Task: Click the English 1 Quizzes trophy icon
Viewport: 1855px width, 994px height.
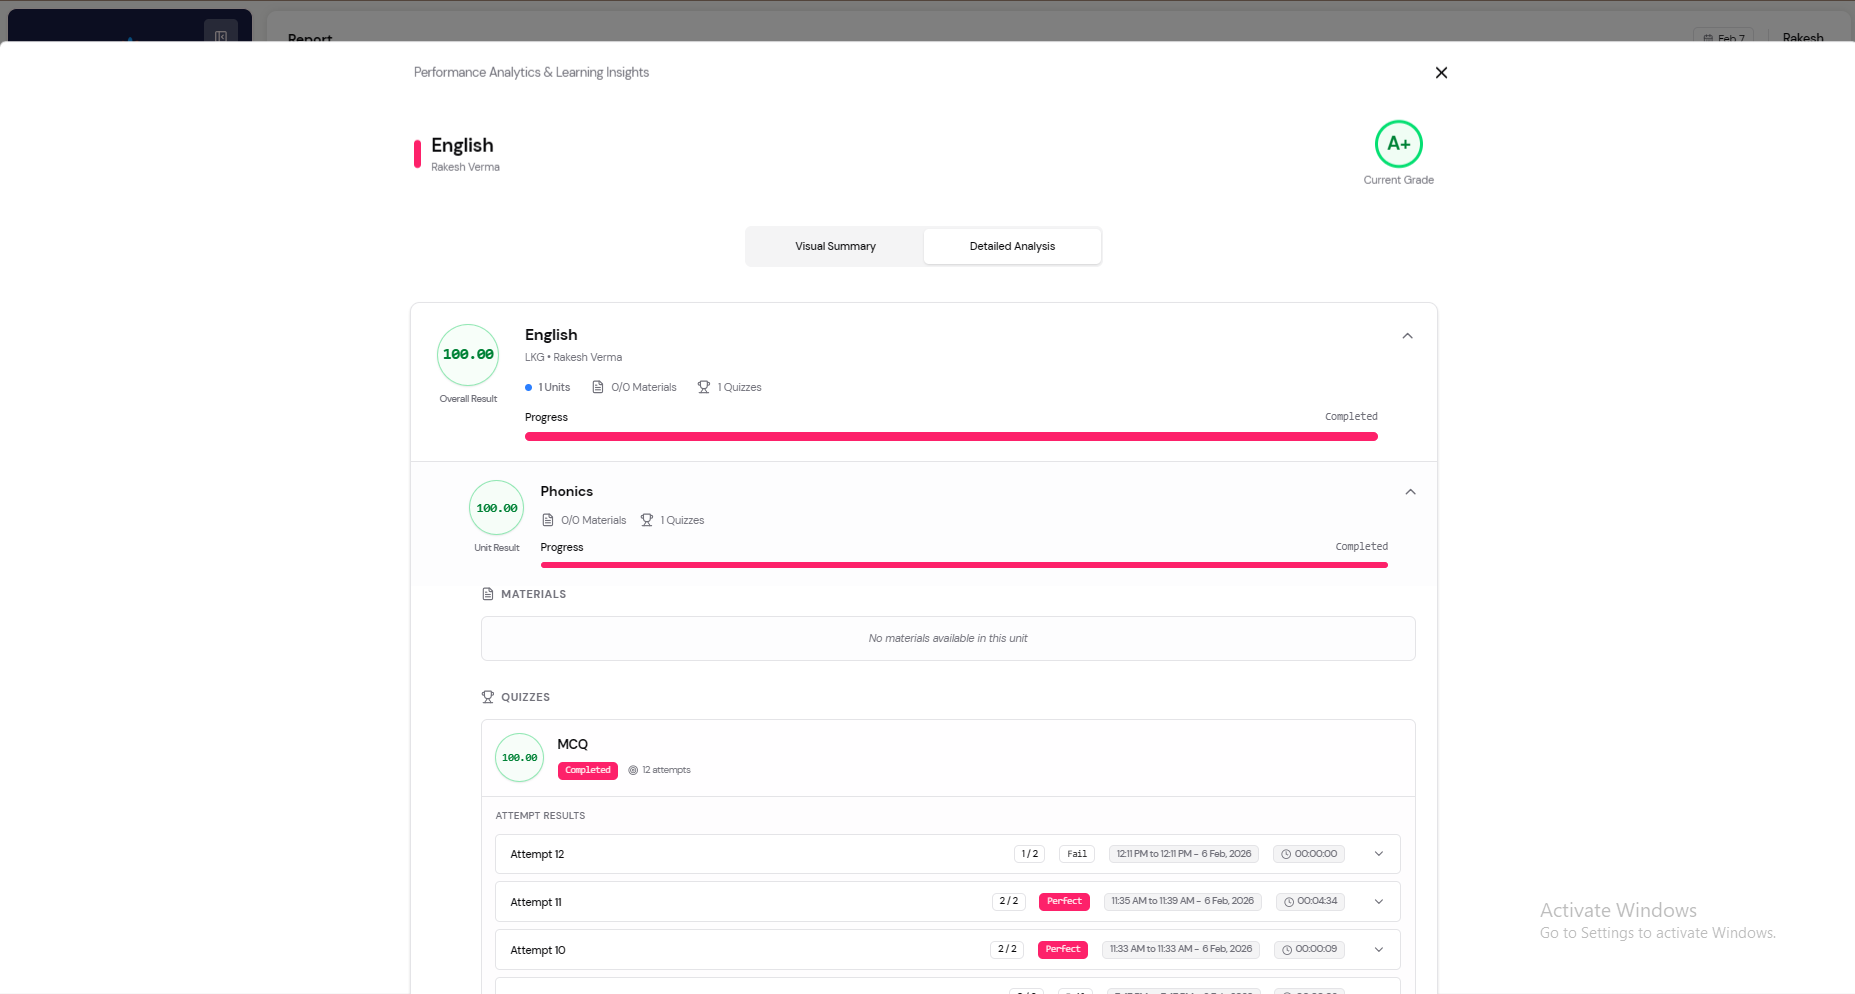Action: (704, 387)
